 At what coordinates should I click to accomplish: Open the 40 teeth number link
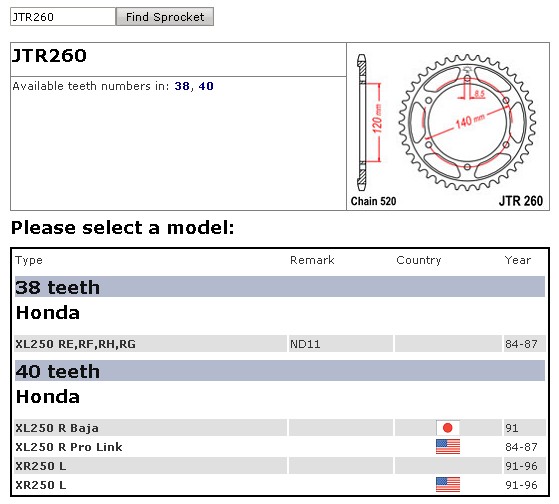tap(206, 86)
